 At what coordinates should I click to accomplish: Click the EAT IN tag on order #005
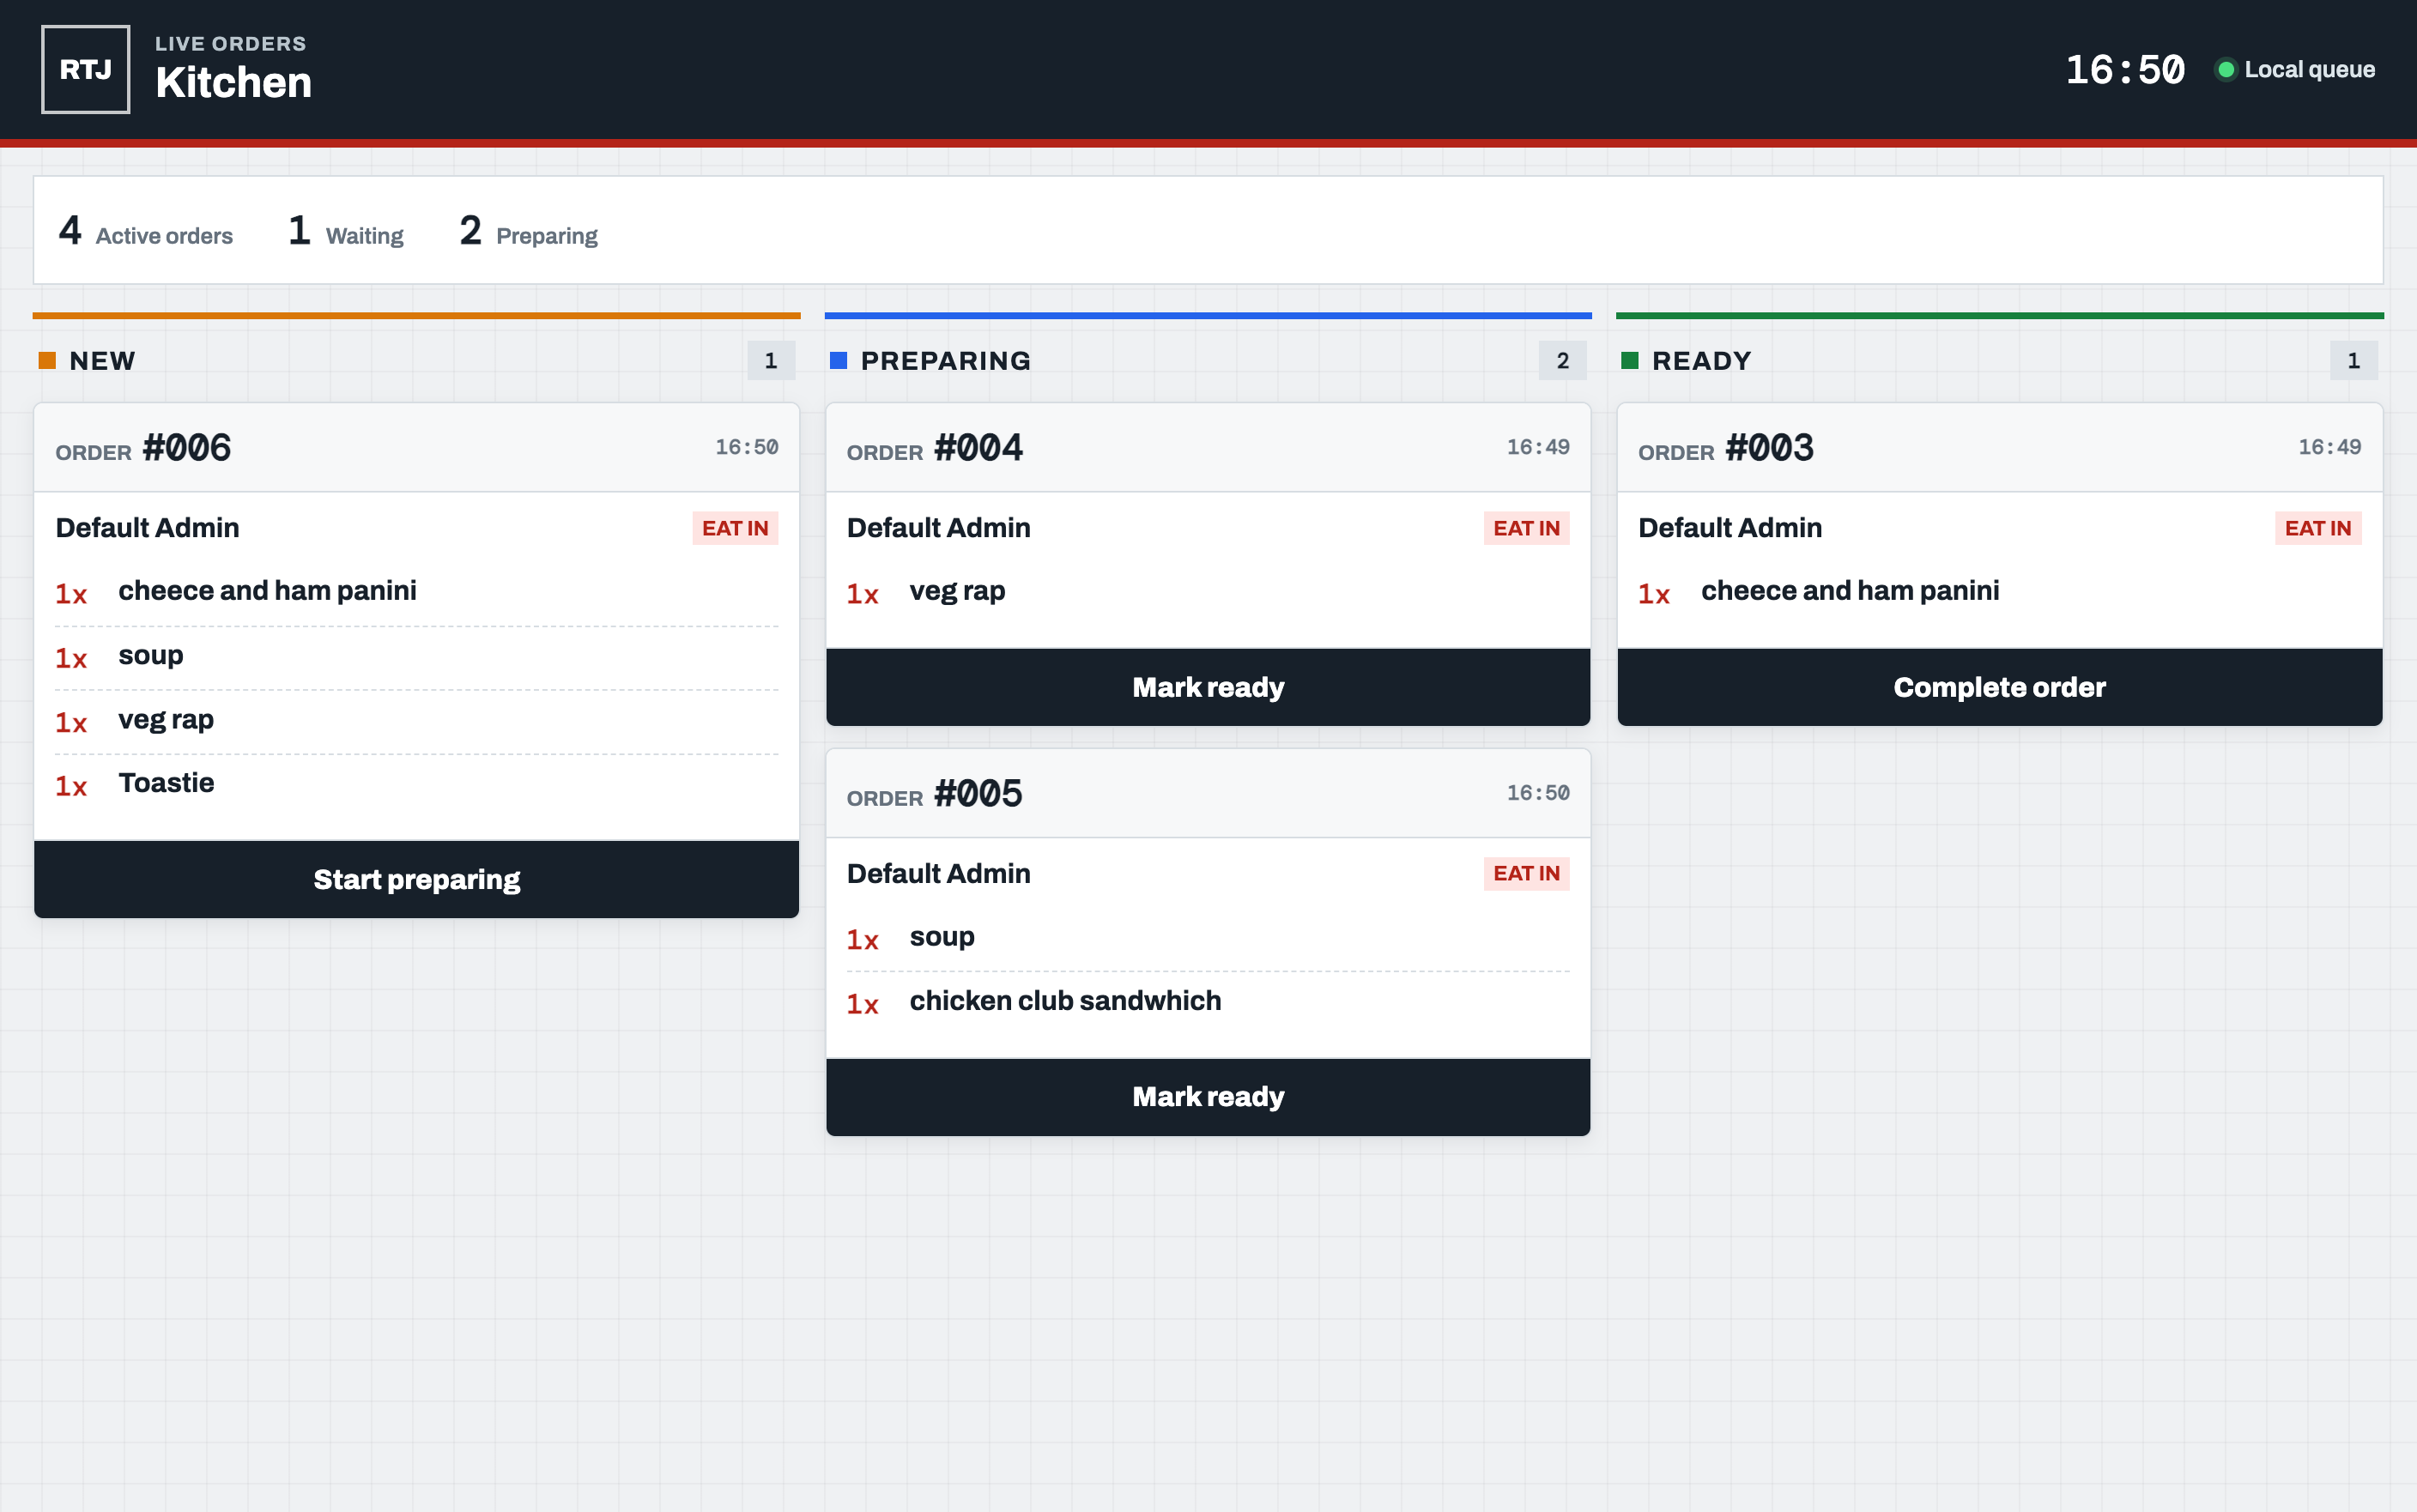pos(1526,874)
